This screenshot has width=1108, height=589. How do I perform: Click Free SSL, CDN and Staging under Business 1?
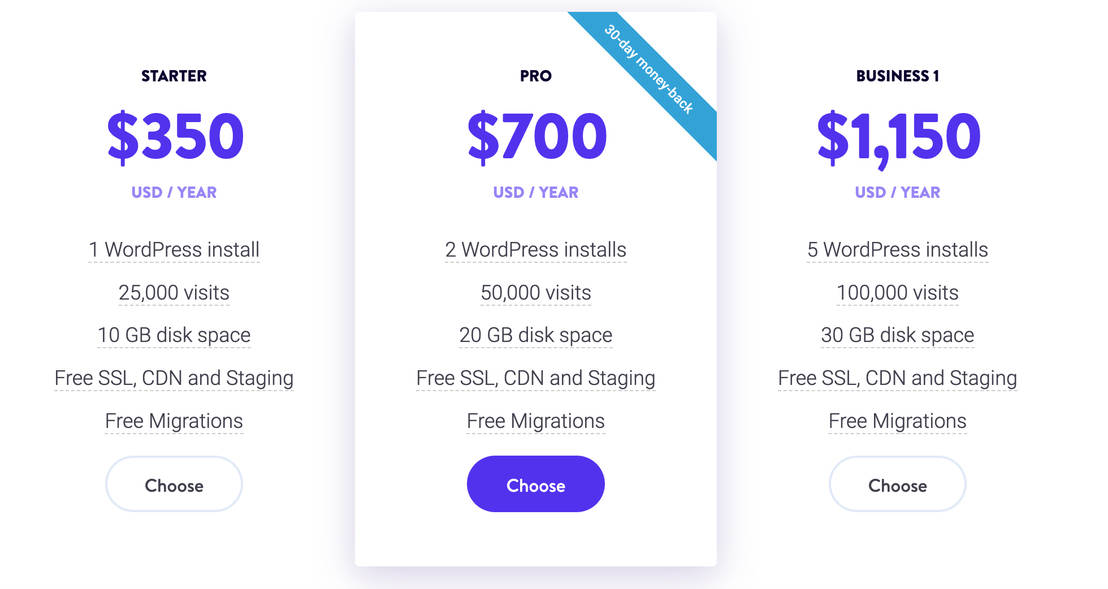pyautogui.click(x=897, y=378)
